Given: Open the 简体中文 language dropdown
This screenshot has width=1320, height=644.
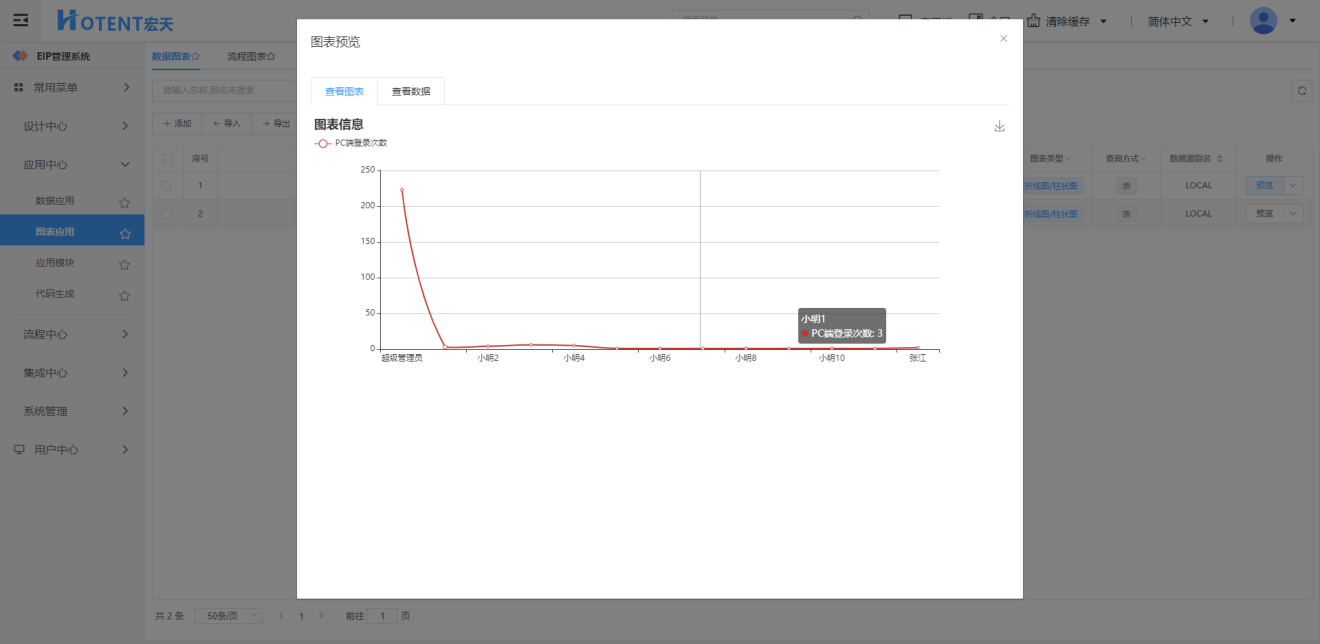Looking at the screenshot, I should [x=1178, y=21].
